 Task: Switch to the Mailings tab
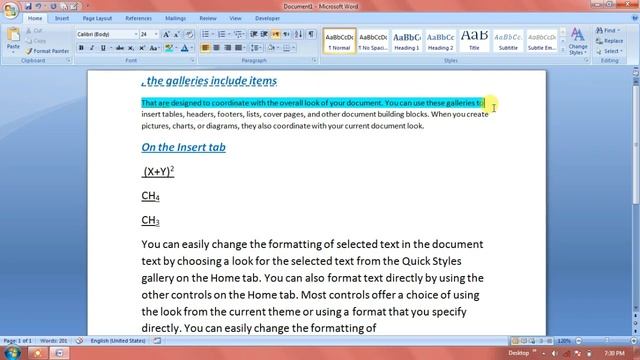click(x=176, y=18)
